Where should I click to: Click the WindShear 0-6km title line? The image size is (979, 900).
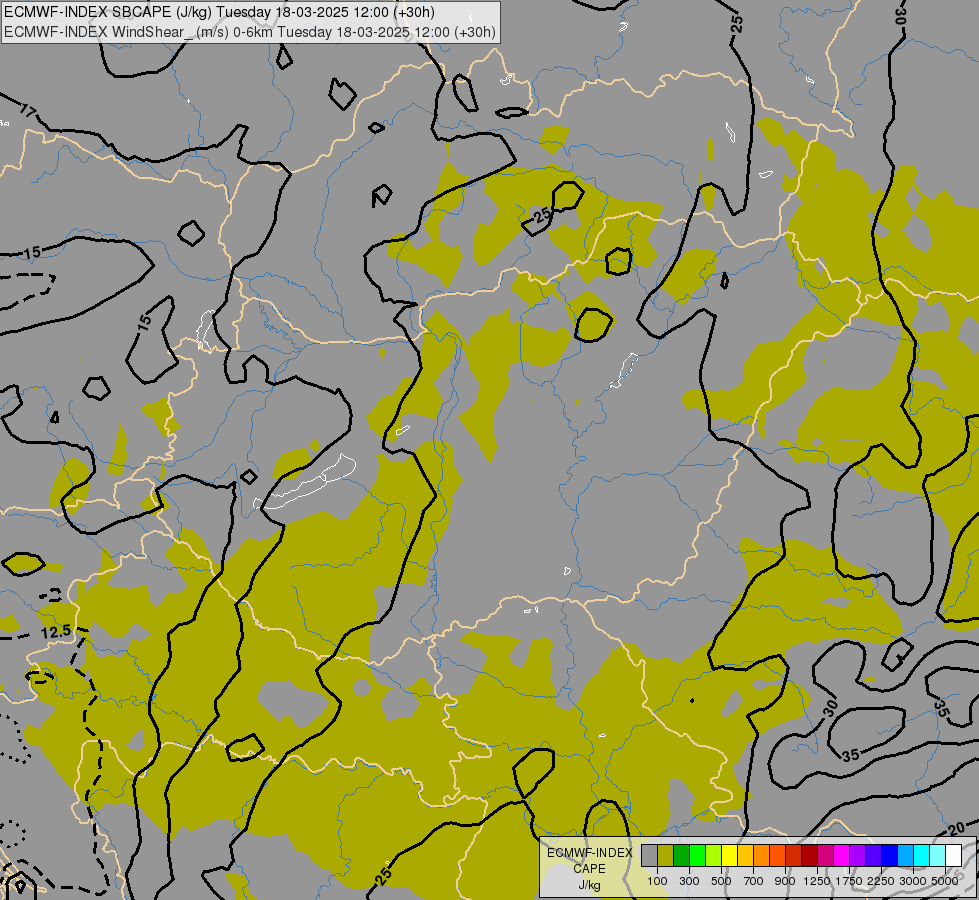tap(250, 32)
